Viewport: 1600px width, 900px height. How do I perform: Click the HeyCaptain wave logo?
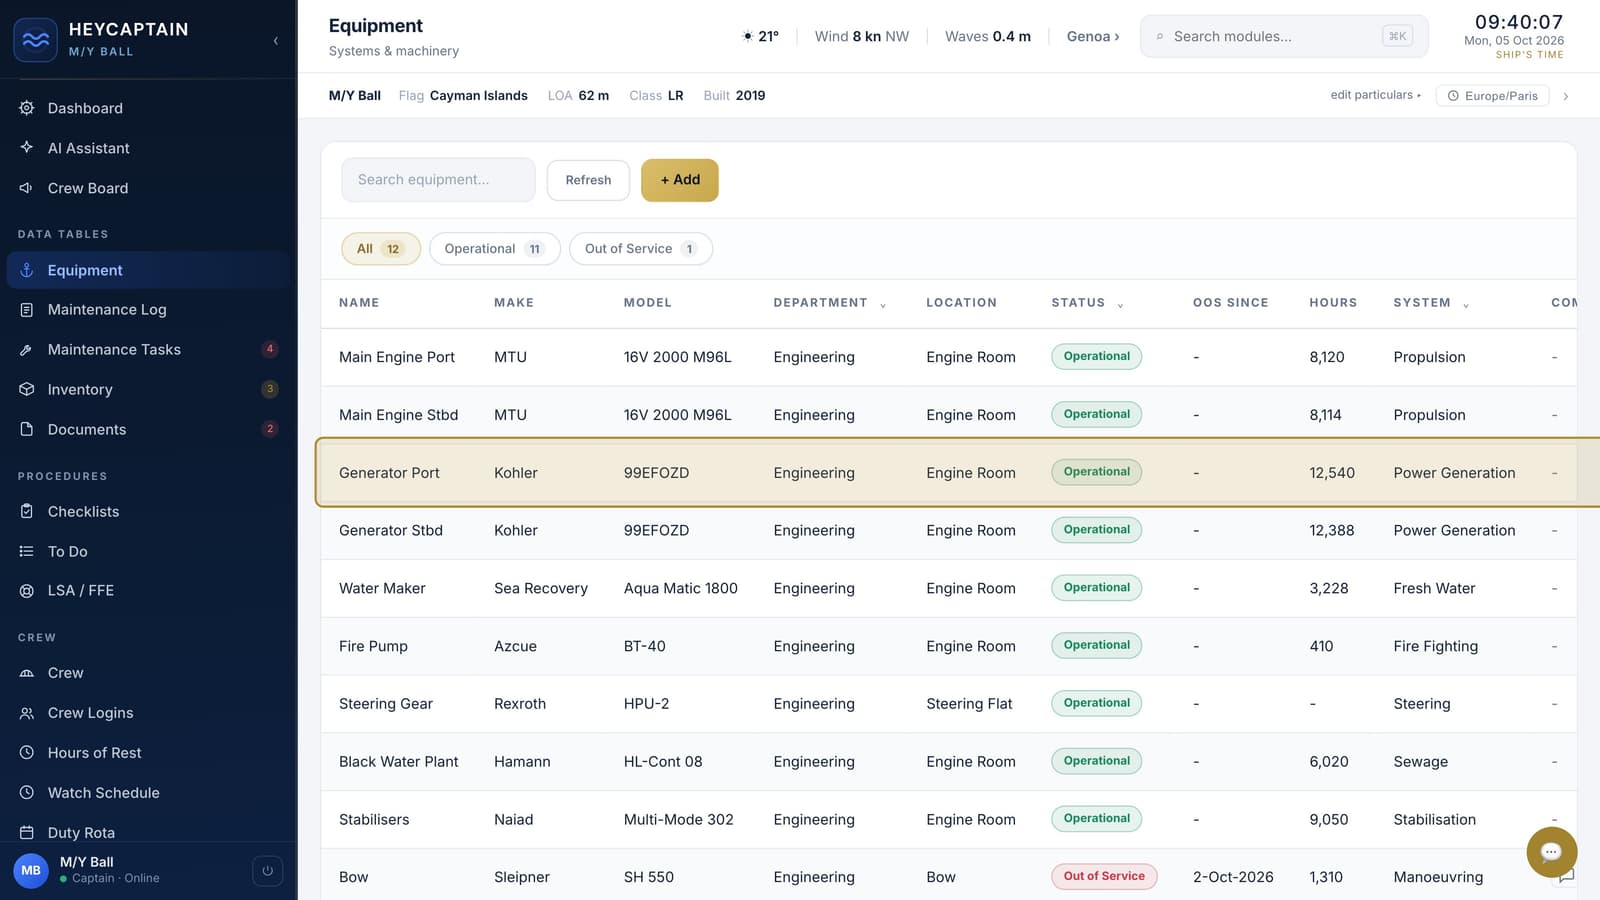(x=35, y=40)
